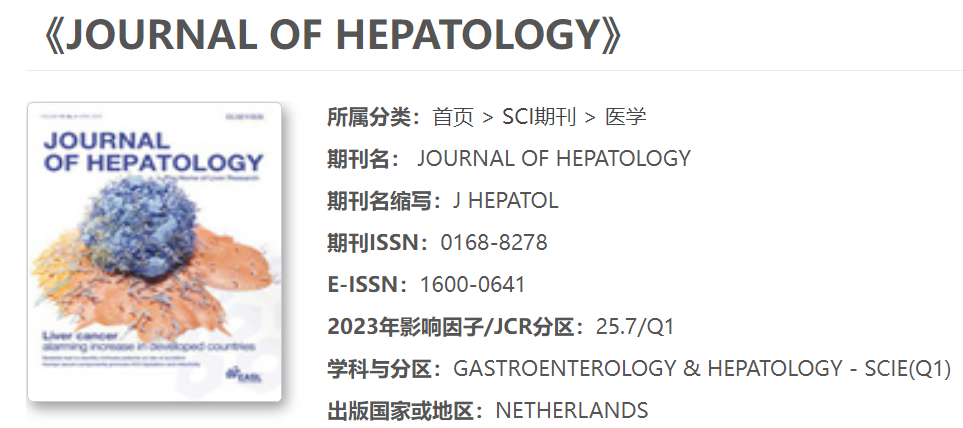Viewport: 963px width, 428px height.
Task: Click the 出版国家或地区 label
Action: click(405, 410)
